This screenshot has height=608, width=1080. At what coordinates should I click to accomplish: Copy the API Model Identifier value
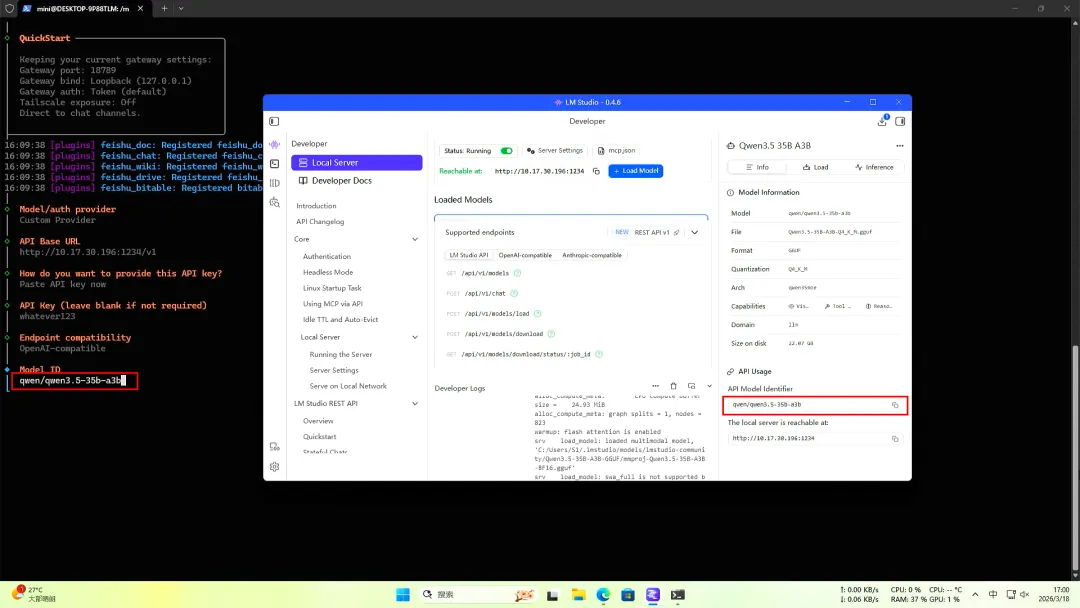[x=895, y=405]
